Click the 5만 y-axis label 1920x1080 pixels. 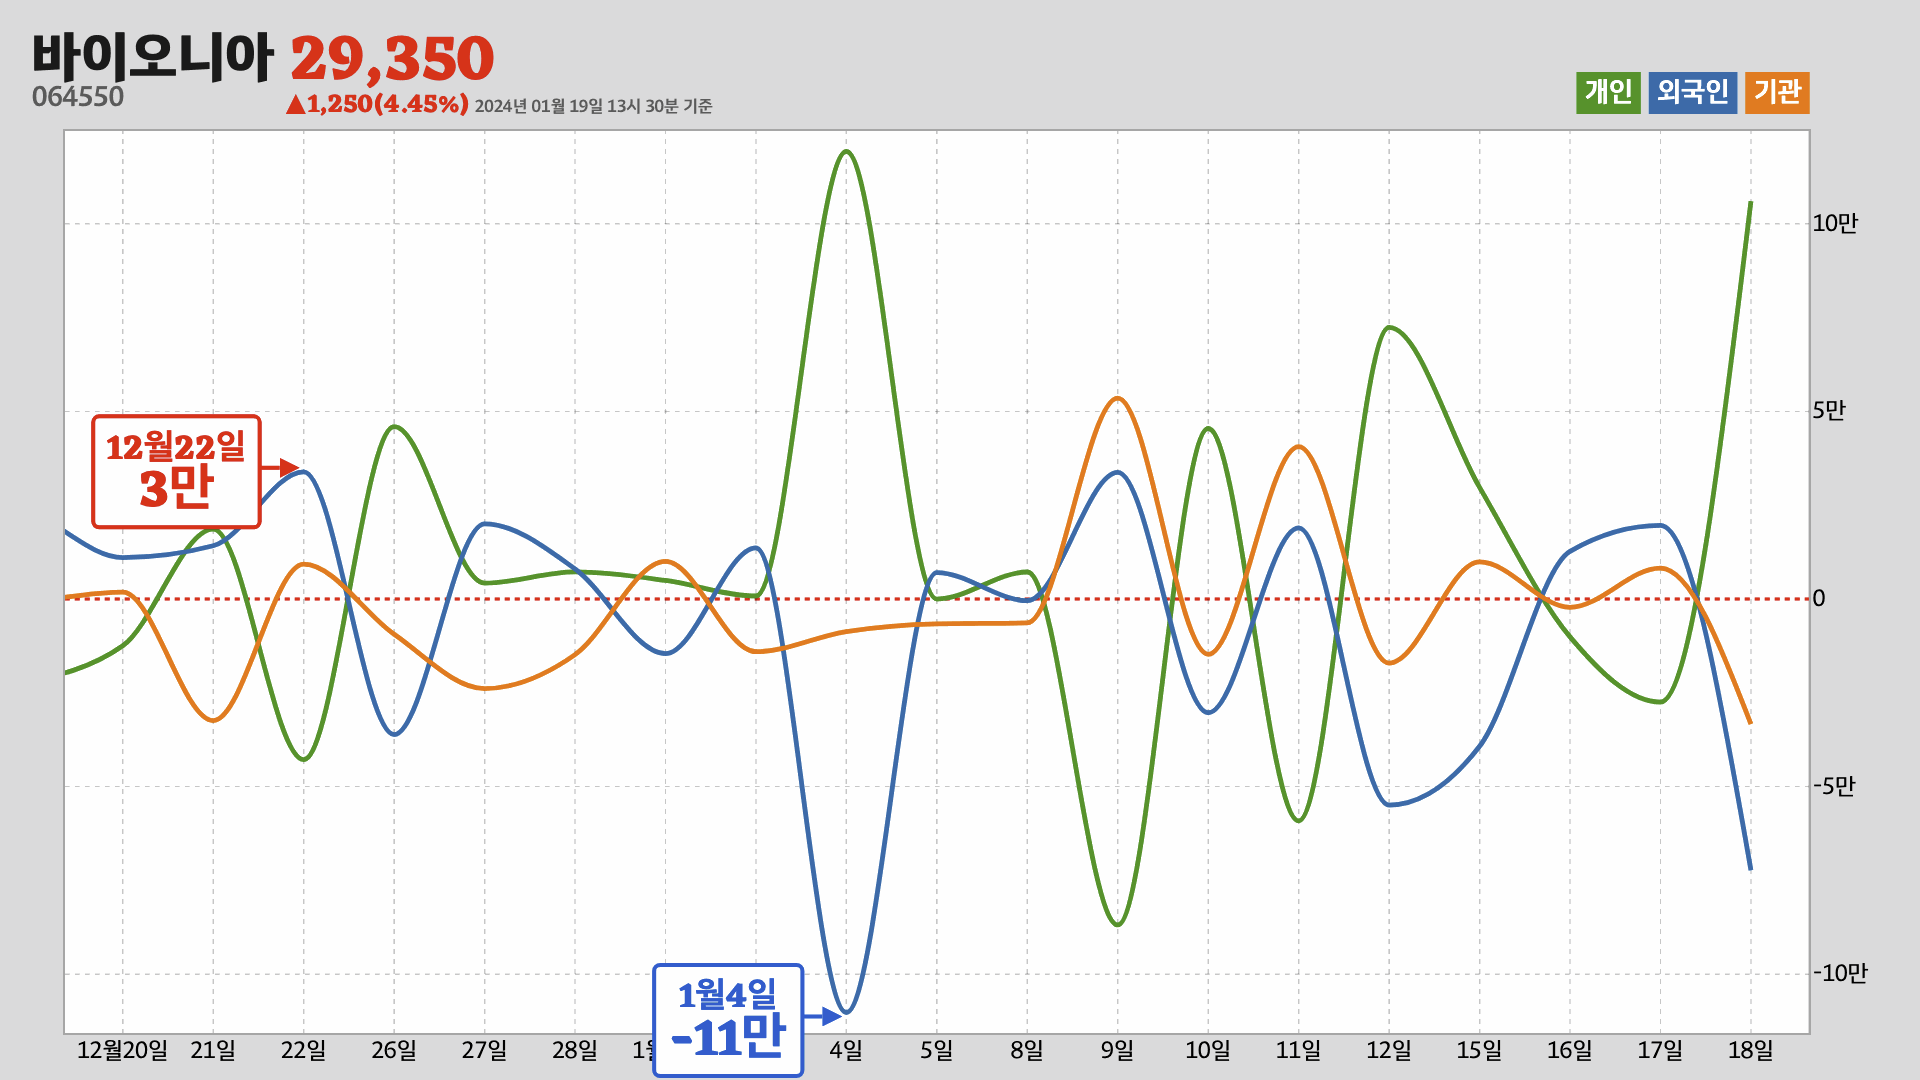[x=1829, y=411]
